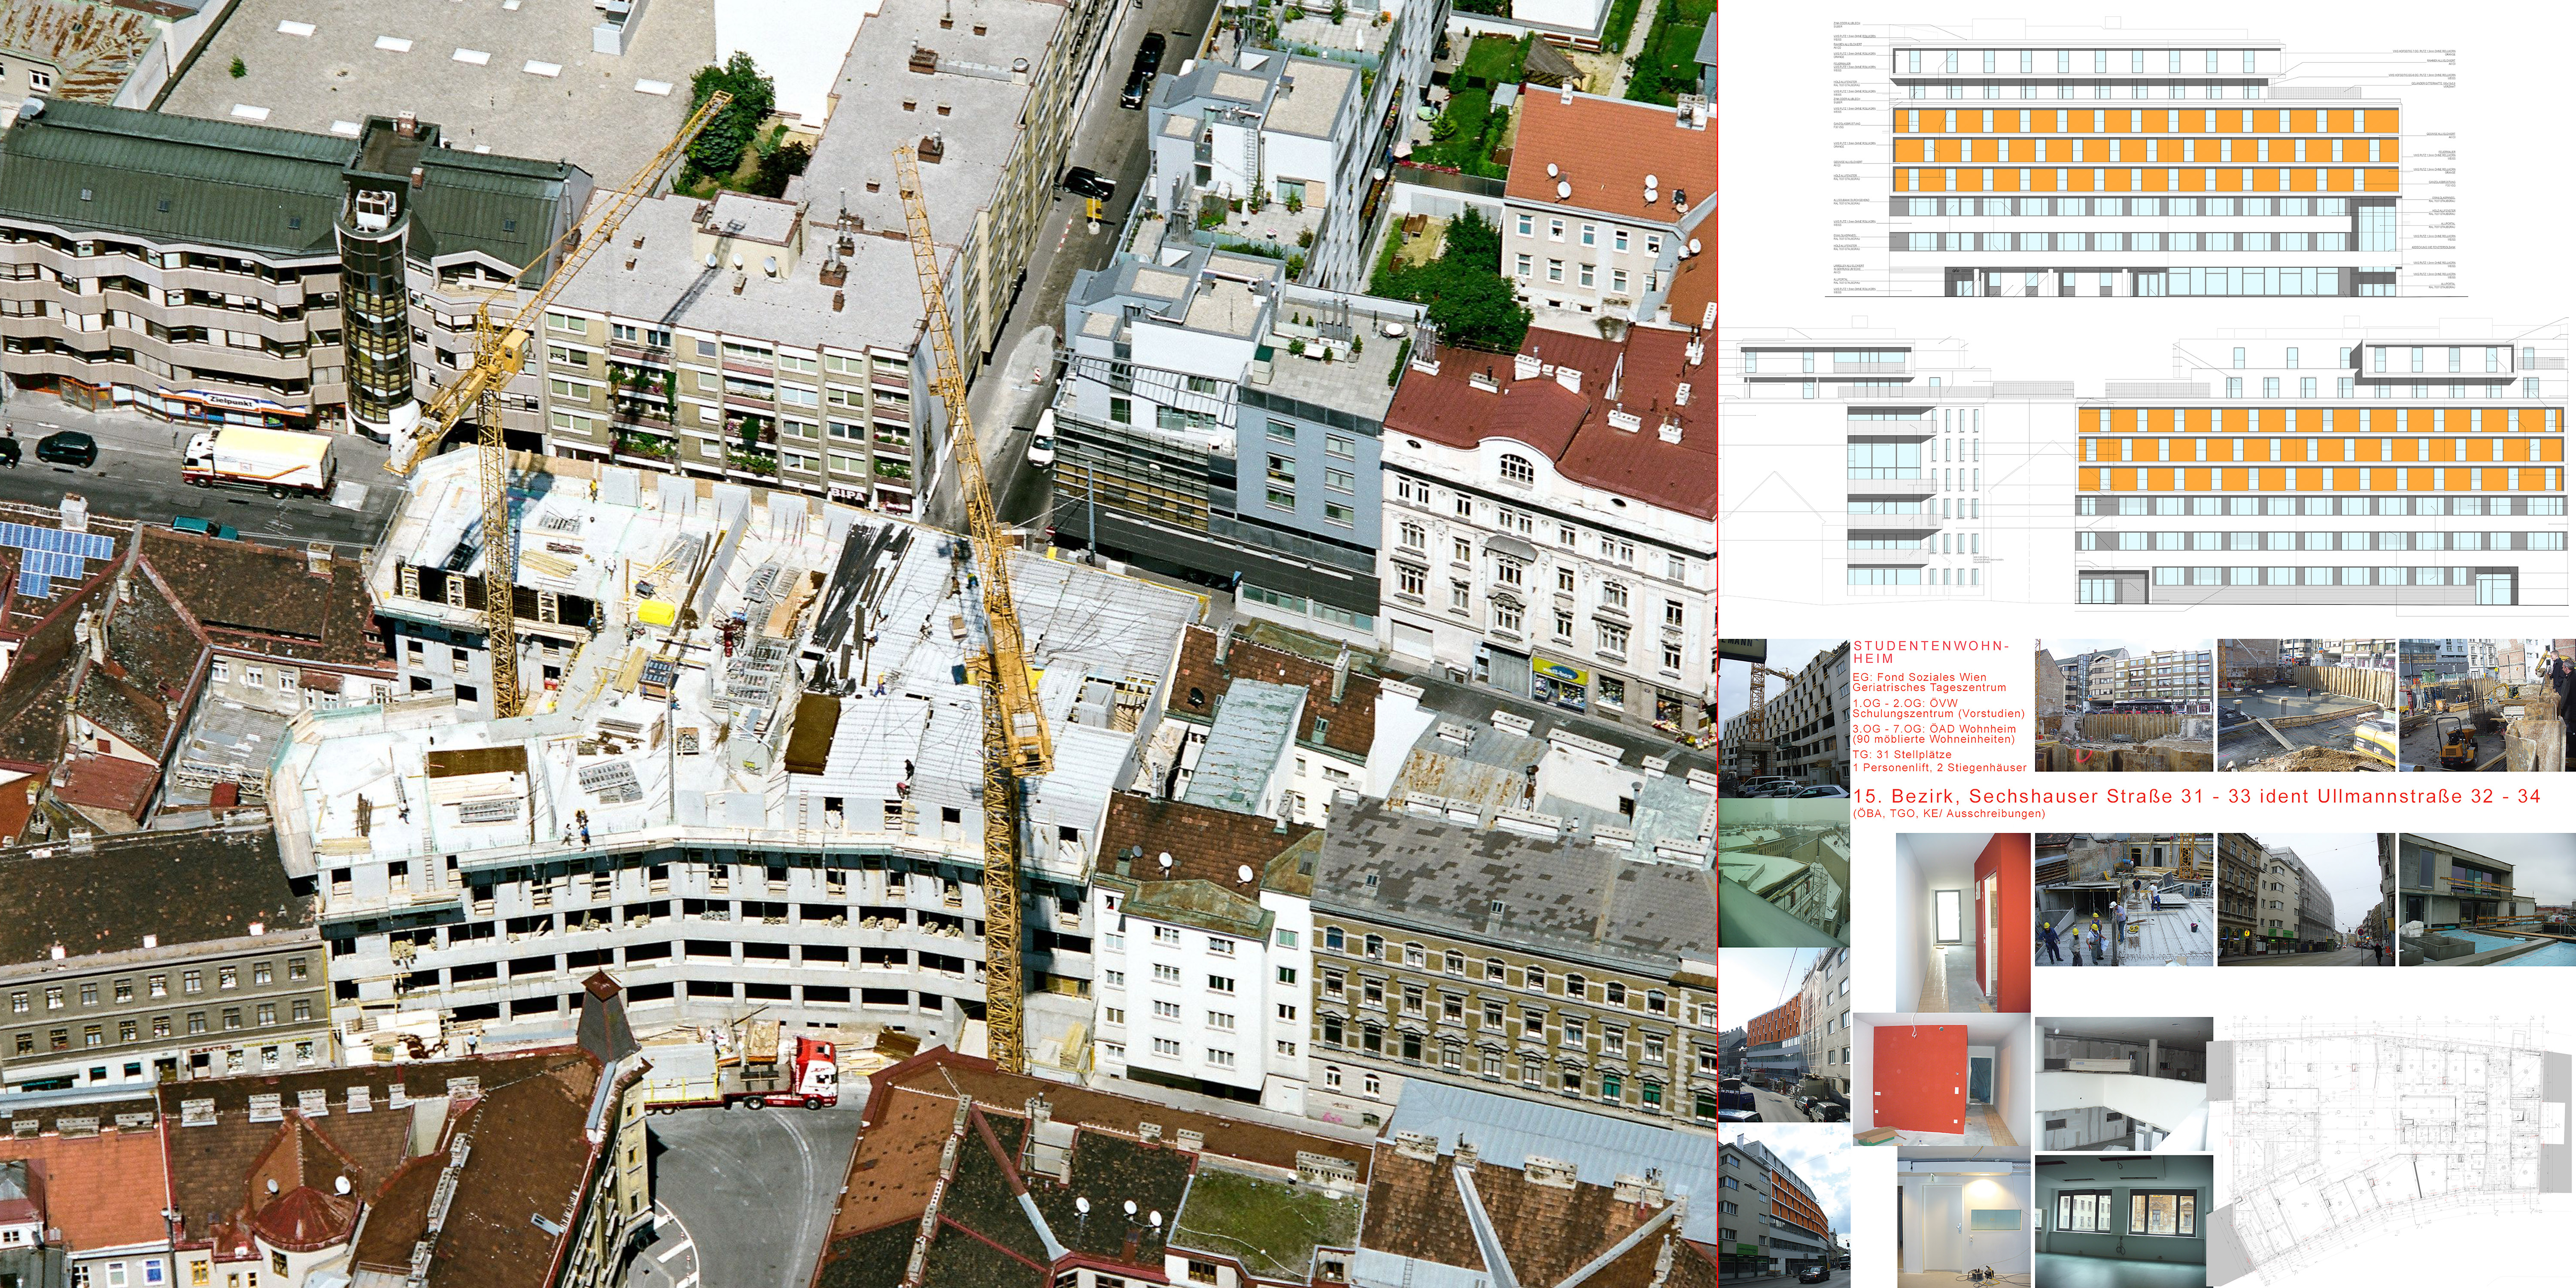Click '1 Personenlift, 2 Stiegenhäuser' text line
Viewport: 2576px width, 1288px height.
(x=1940, y=768)
